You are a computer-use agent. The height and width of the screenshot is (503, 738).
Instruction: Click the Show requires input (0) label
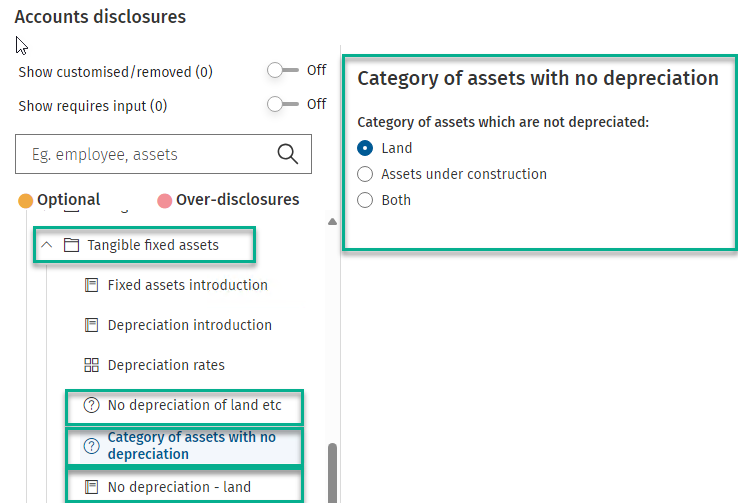tap(93, 106)
